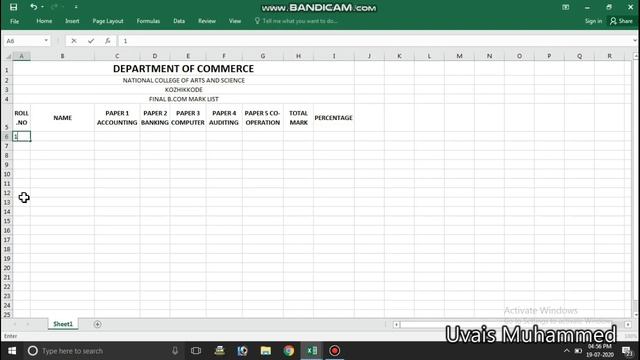Open File Explorer from the taskbar
This screenshot has height=360, width=640.
266,351
